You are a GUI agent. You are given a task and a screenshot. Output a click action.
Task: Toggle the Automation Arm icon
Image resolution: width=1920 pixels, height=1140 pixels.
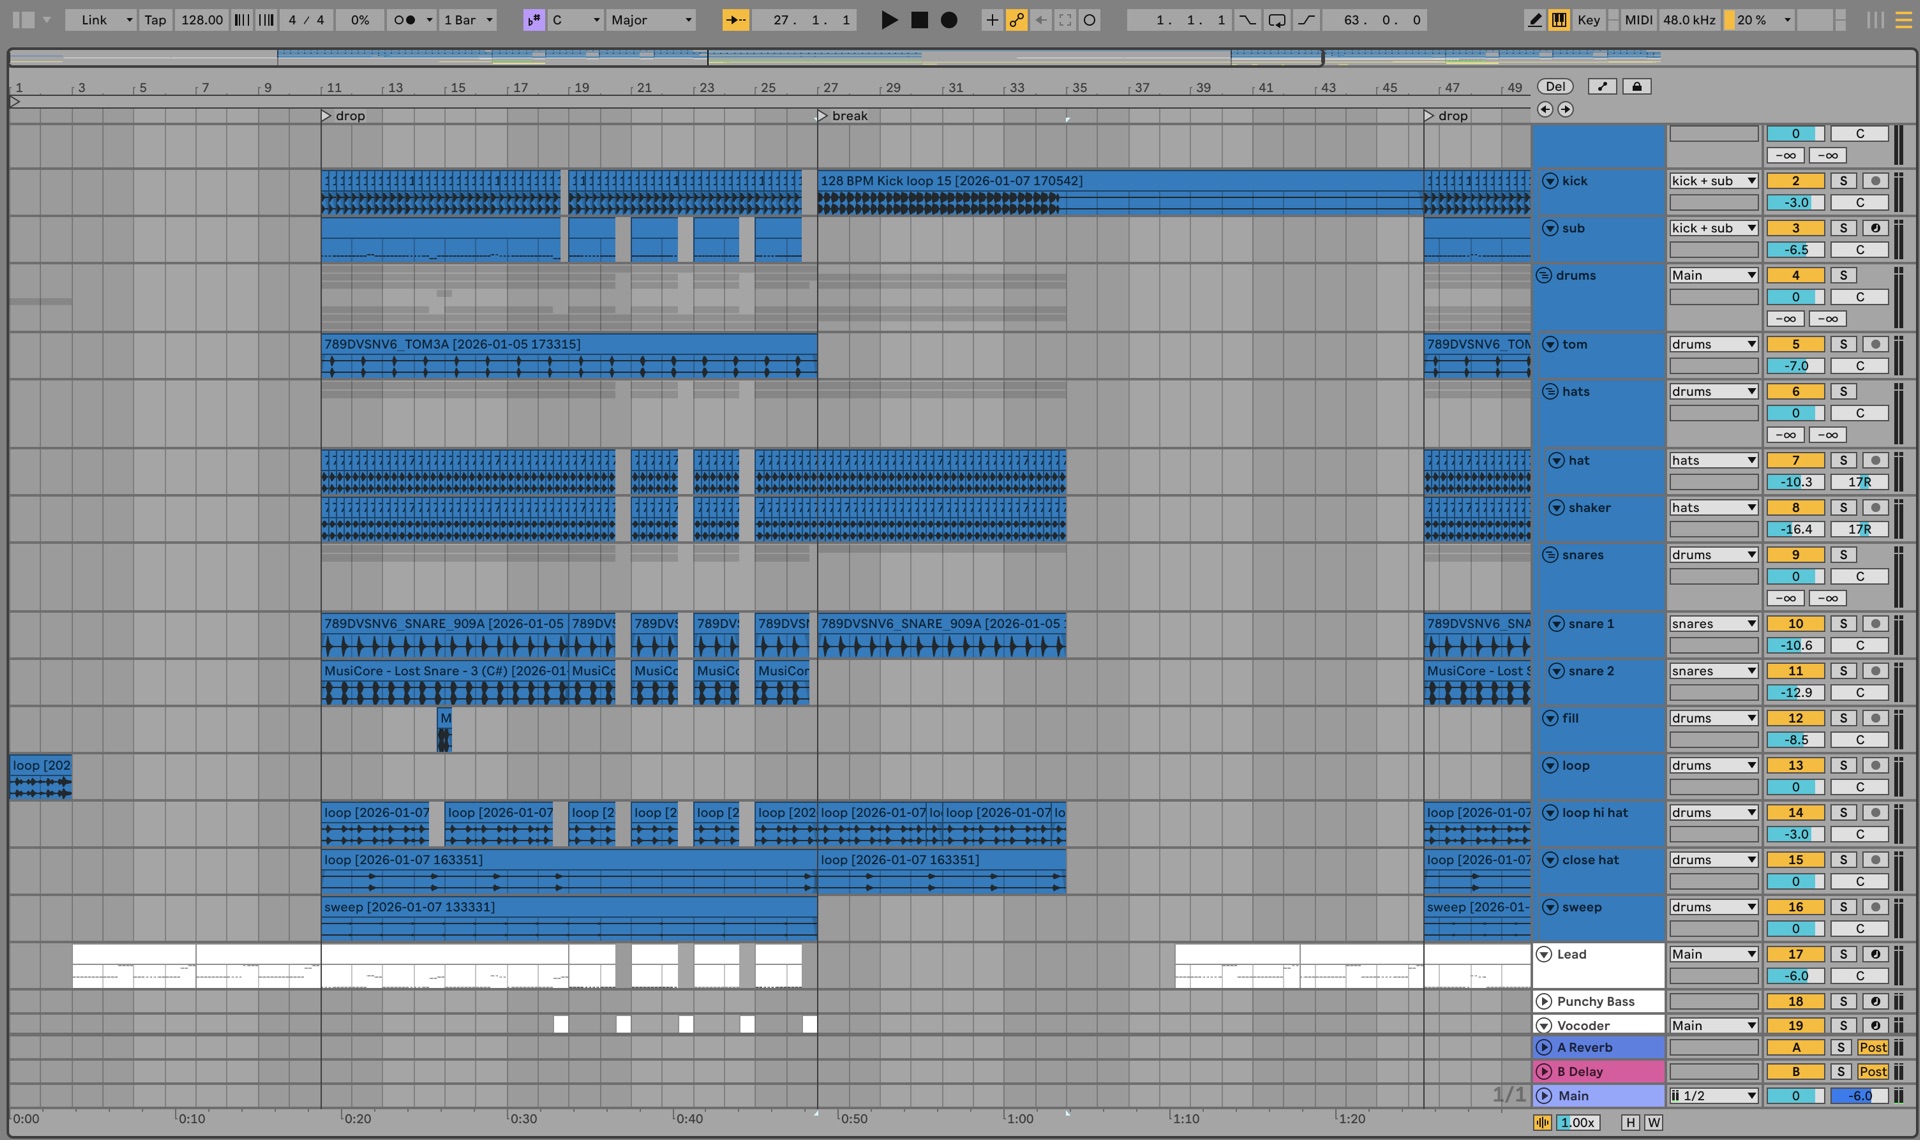1016,20
